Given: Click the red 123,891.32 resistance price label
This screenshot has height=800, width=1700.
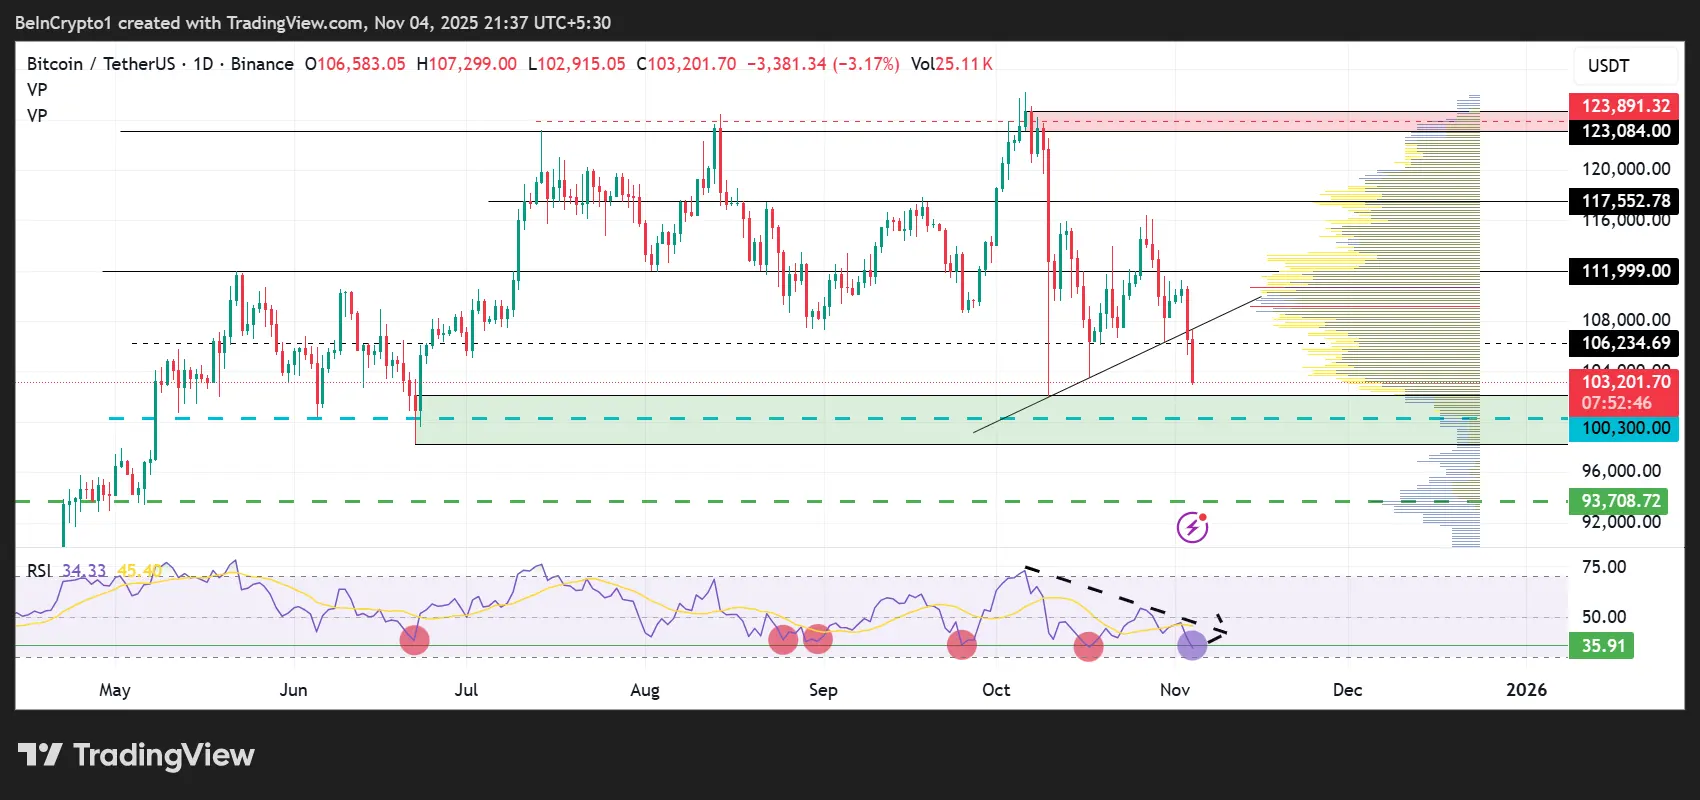Looking at the screenshot, I should (x=1624, y=106).
